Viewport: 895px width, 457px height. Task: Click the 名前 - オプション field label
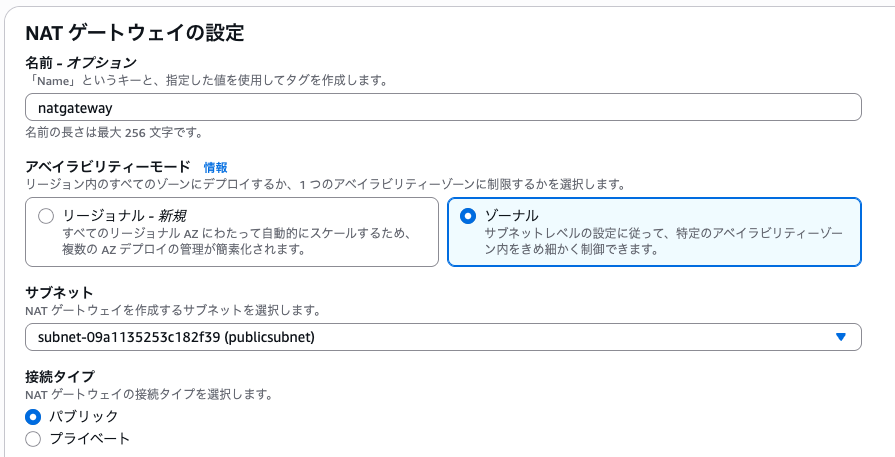(x=80, y=62)
